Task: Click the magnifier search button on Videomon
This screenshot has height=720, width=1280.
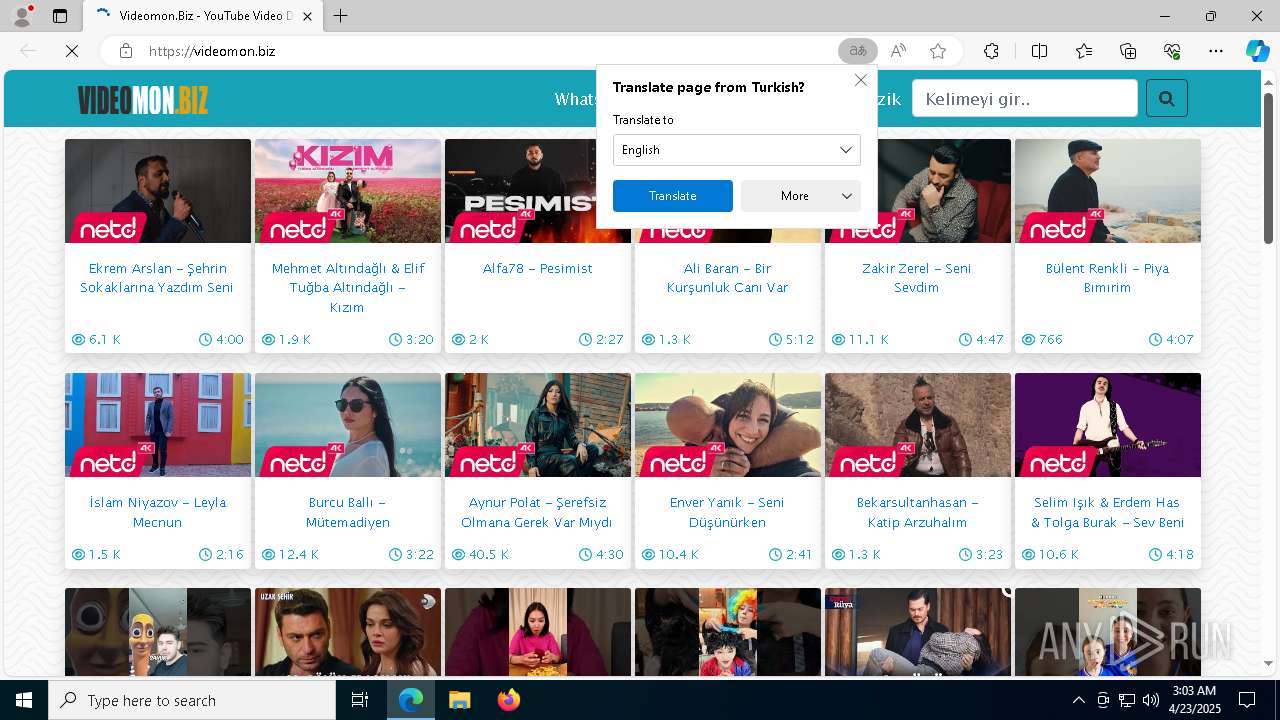Action: 1166,98
